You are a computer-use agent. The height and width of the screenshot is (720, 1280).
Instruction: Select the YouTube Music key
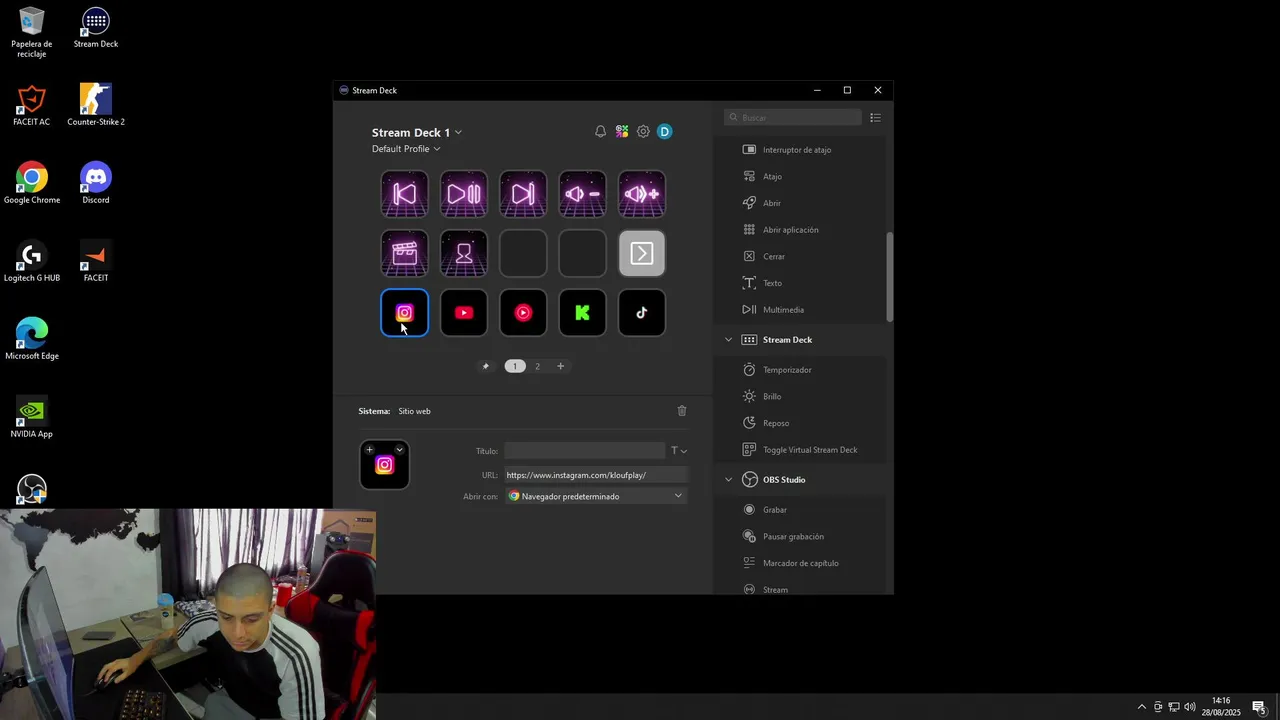point(523,313)
